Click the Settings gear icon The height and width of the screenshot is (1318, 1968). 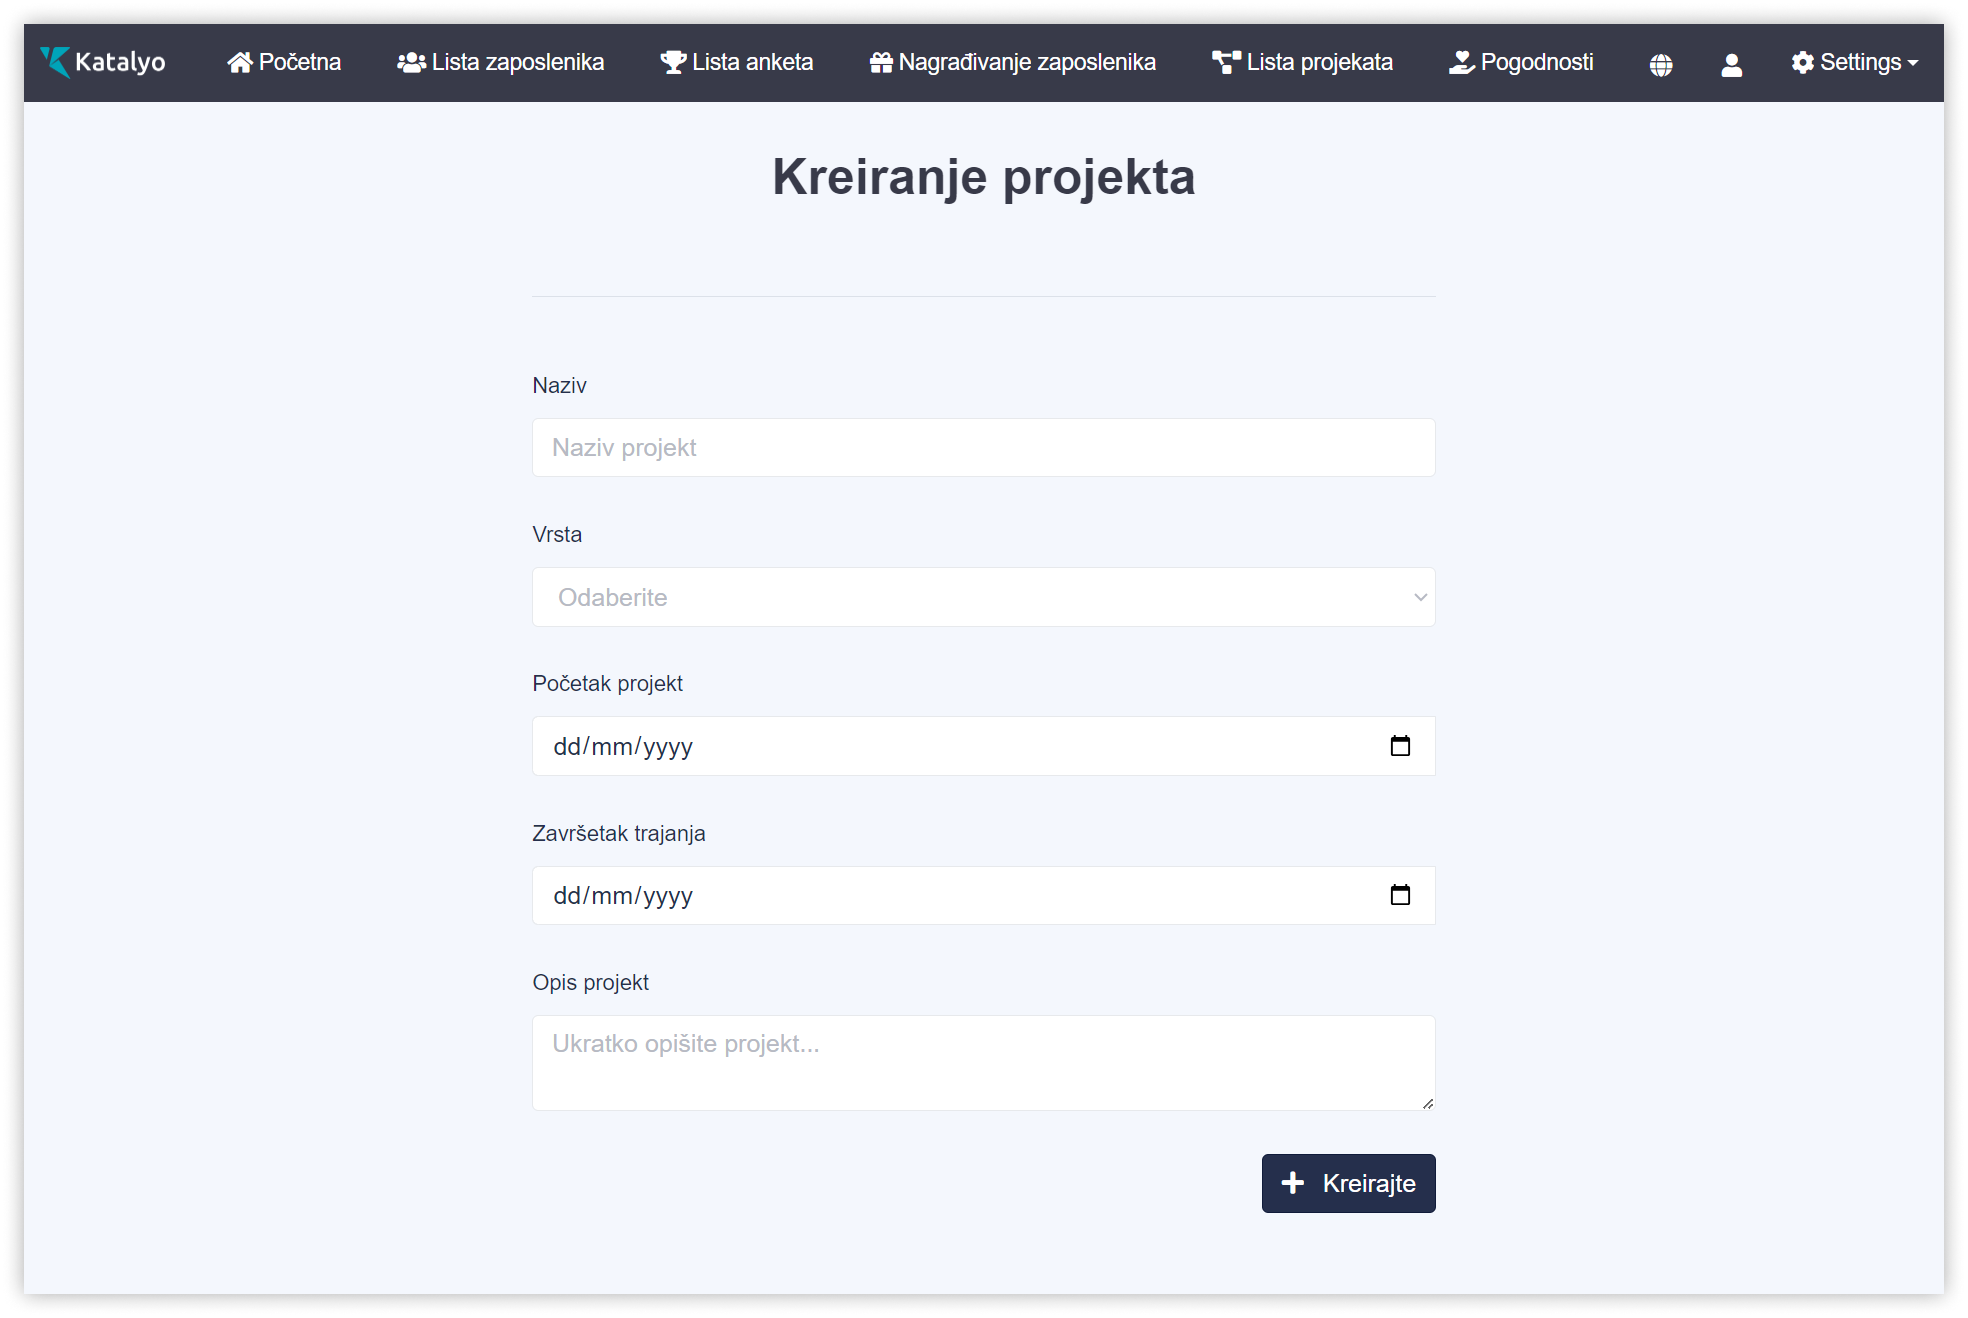(1802, 63)
